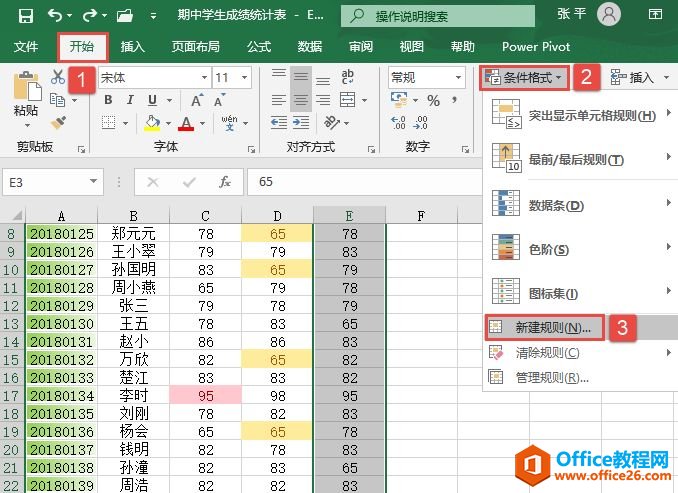Align text to bottom of cell
The image size is (678, 493).
(323, 80)
